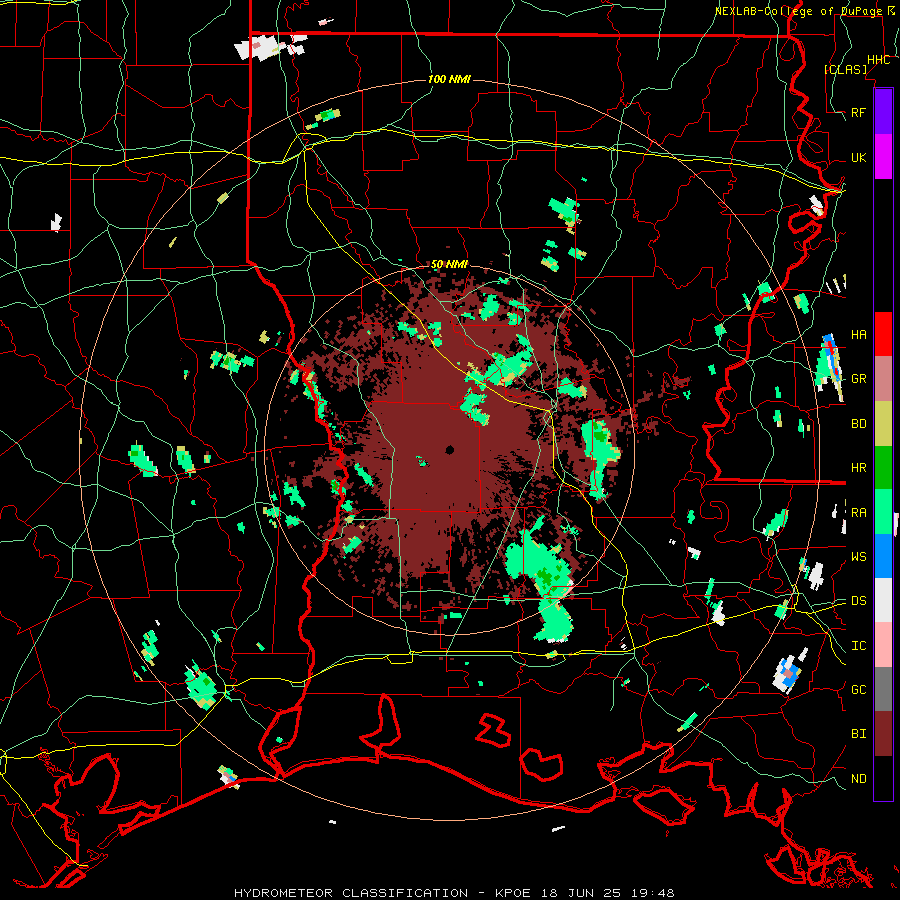Click the RF legend label
Screen dimensions: 900x900
pyautogui.click(x=858, y=112)
